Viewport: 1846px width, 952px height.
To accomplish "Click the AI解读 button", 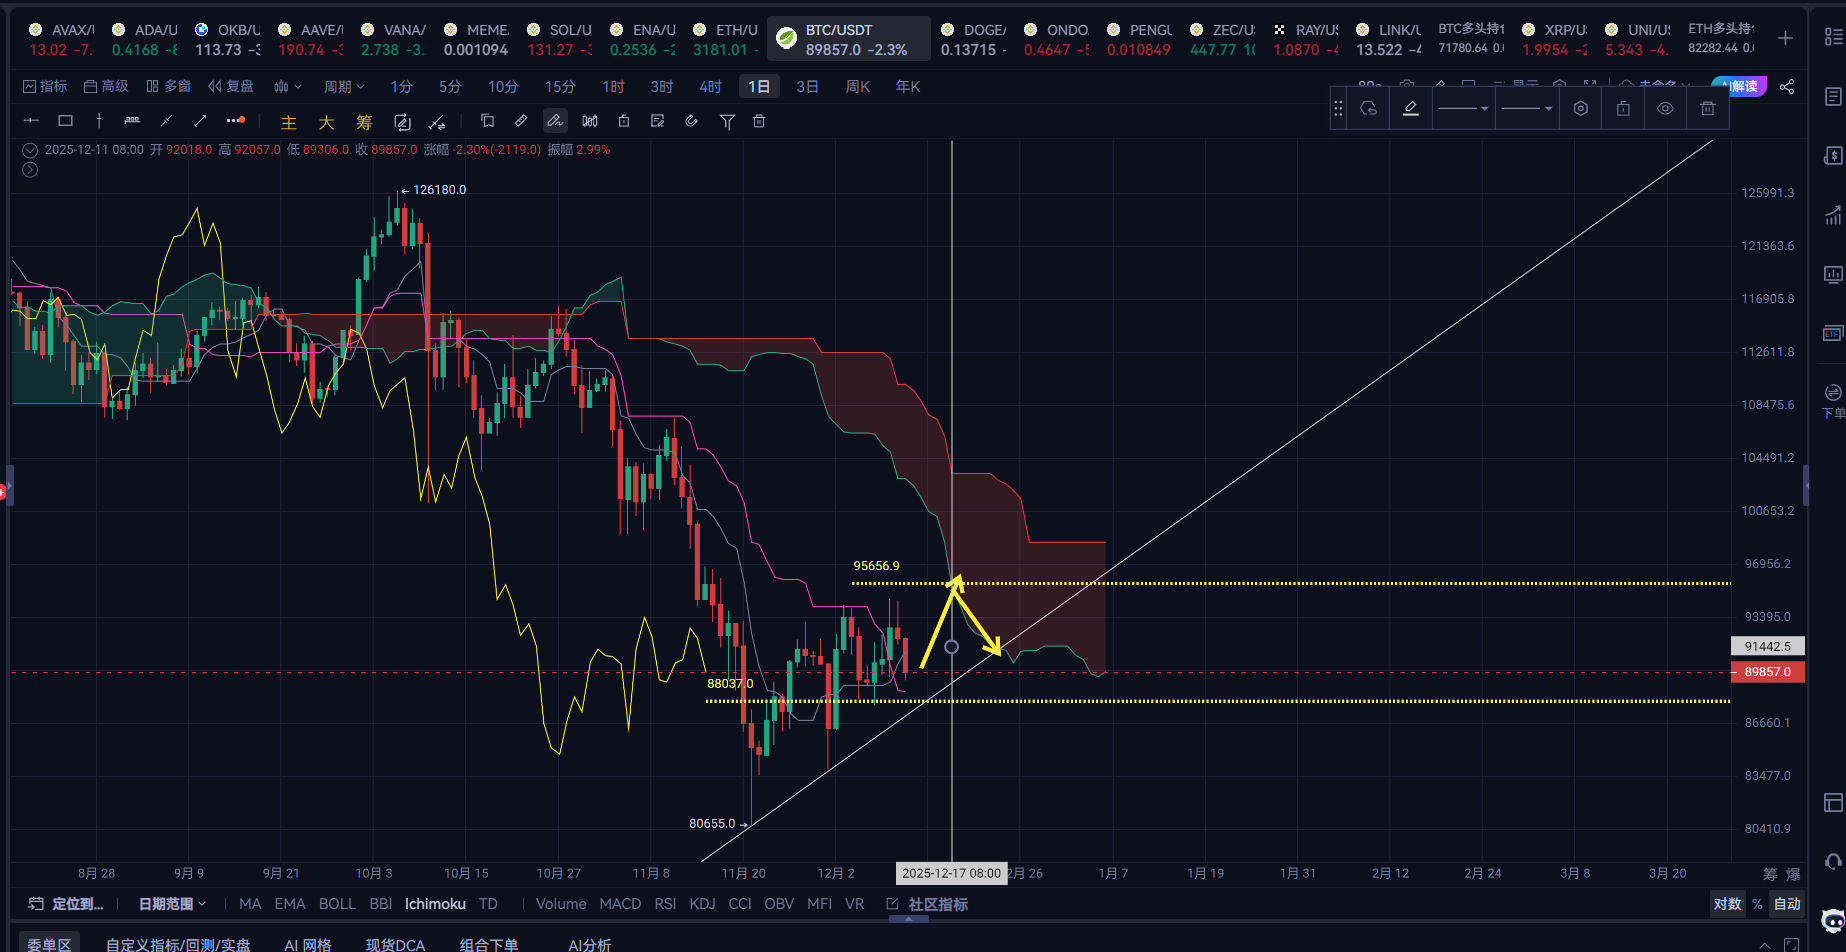I will [x=1740, y=87].
